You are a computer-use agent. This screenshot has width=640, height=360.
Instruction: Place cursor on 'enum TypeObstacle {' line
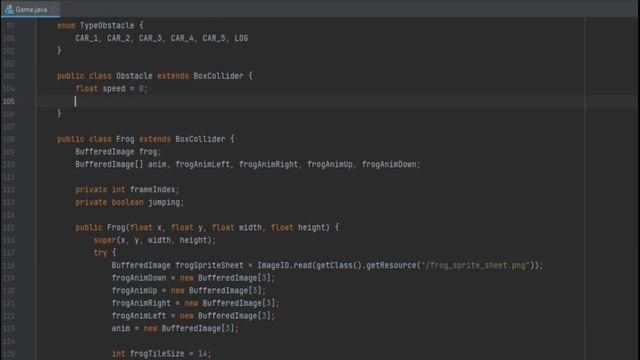click(100, 25)
